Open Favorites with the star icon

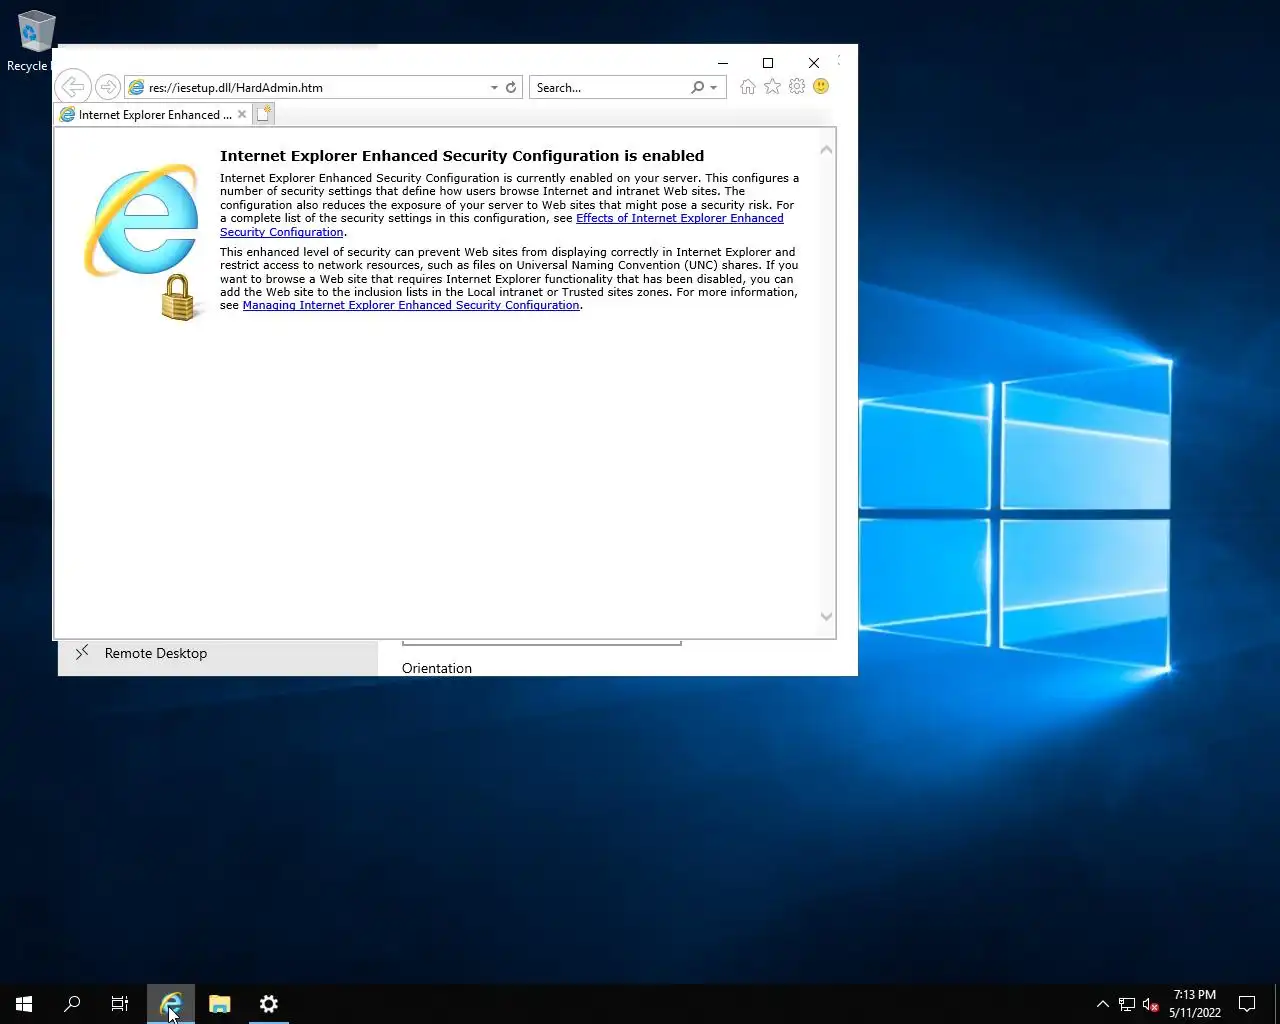(772, 87)
